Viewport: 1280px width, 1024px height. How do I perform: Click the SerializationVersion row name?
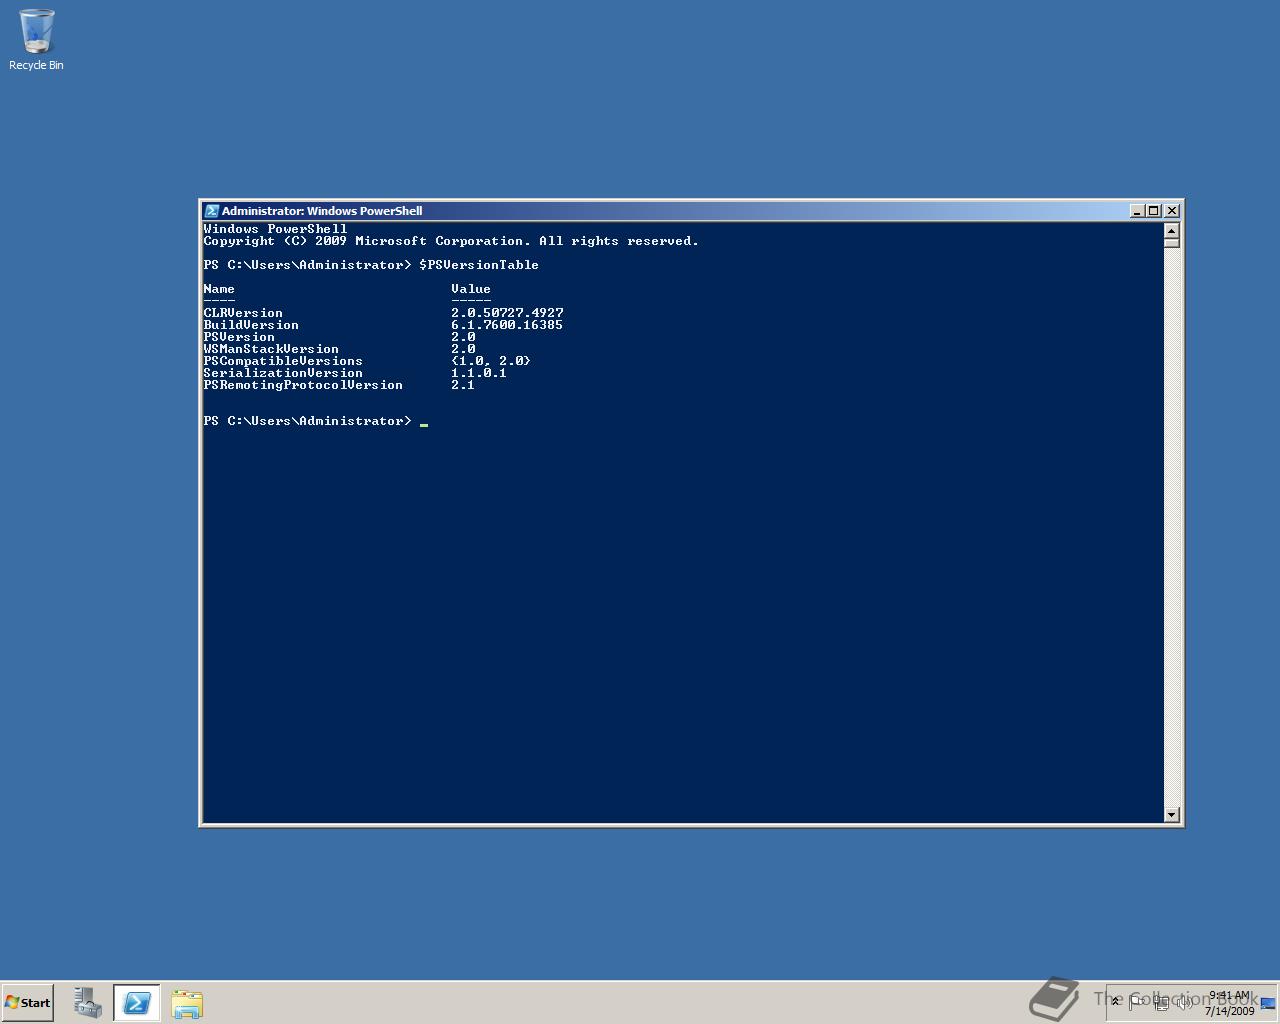pyautogui.click(x=283, y=373)
